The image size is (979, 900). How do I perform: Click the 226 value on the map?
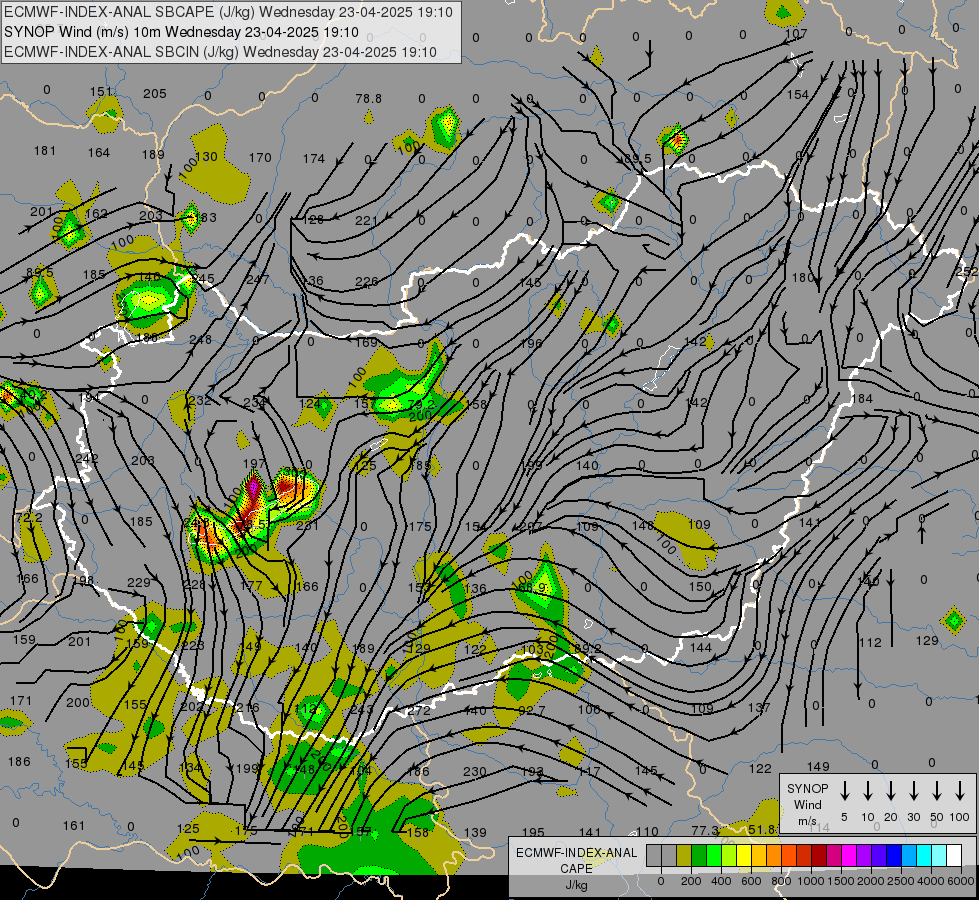point(367,282)
